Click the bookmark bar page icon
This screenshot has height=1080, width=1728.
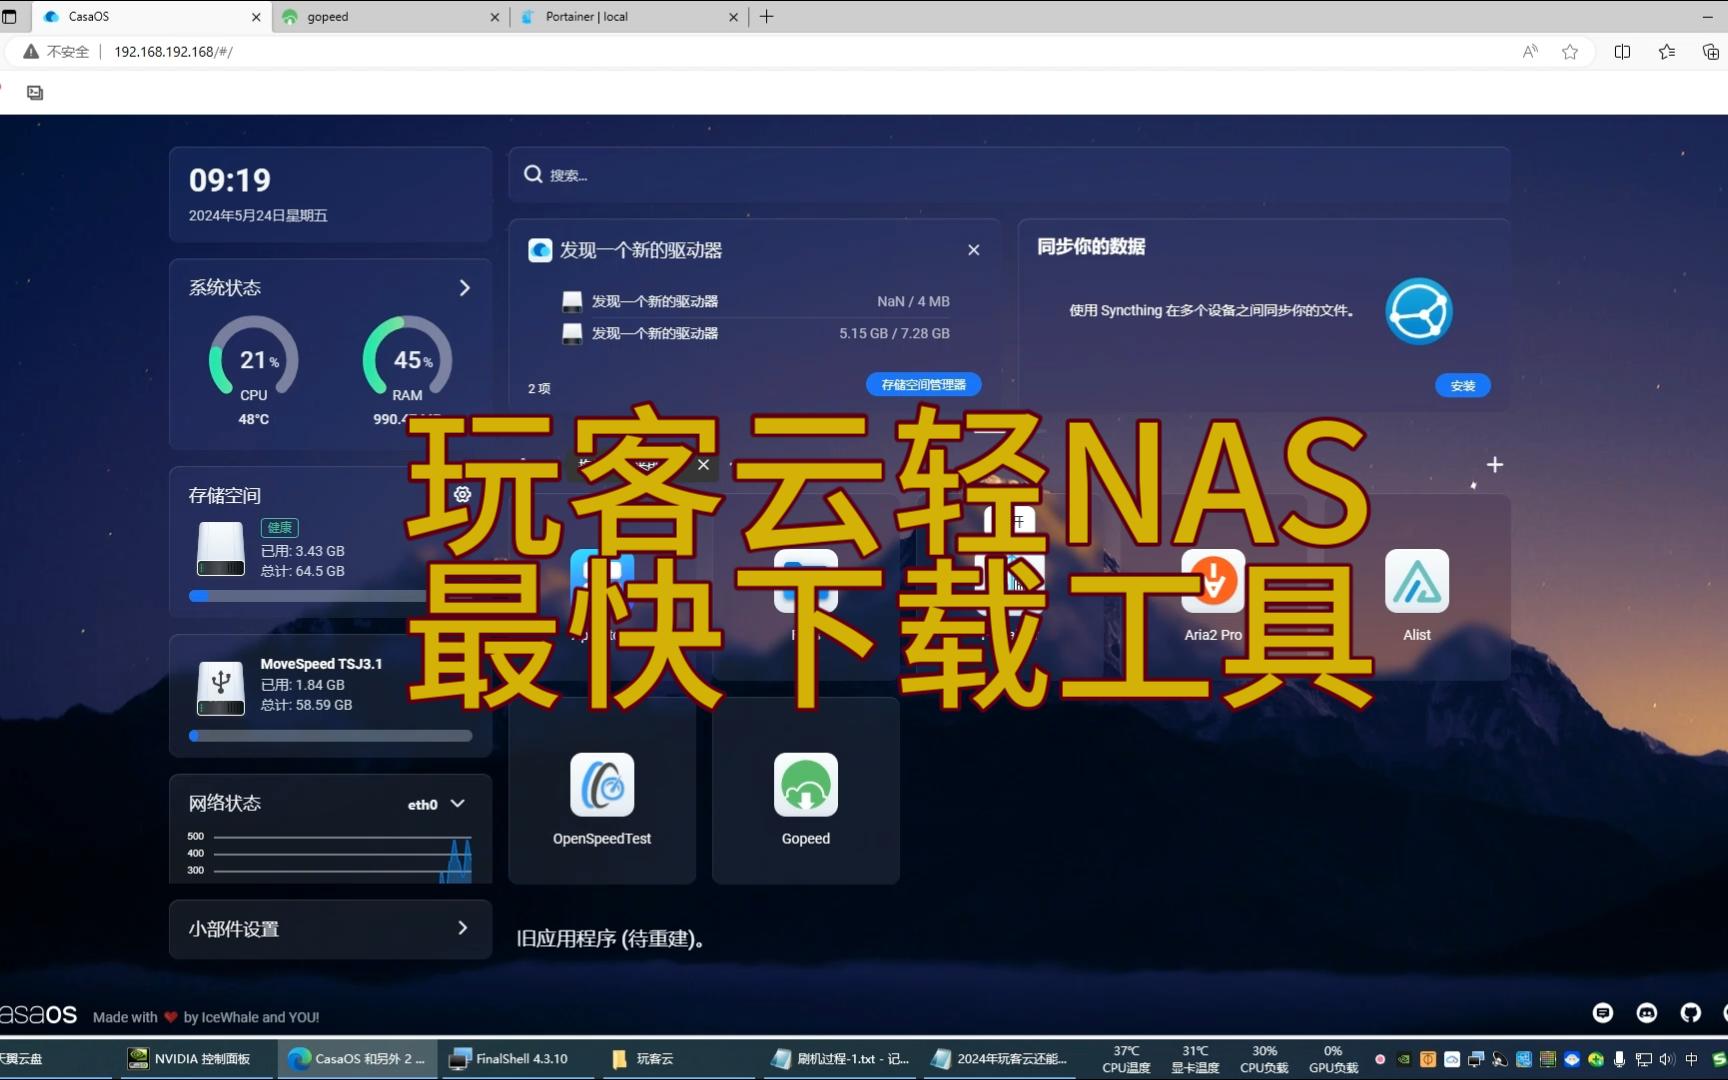[x=35, y=93]
